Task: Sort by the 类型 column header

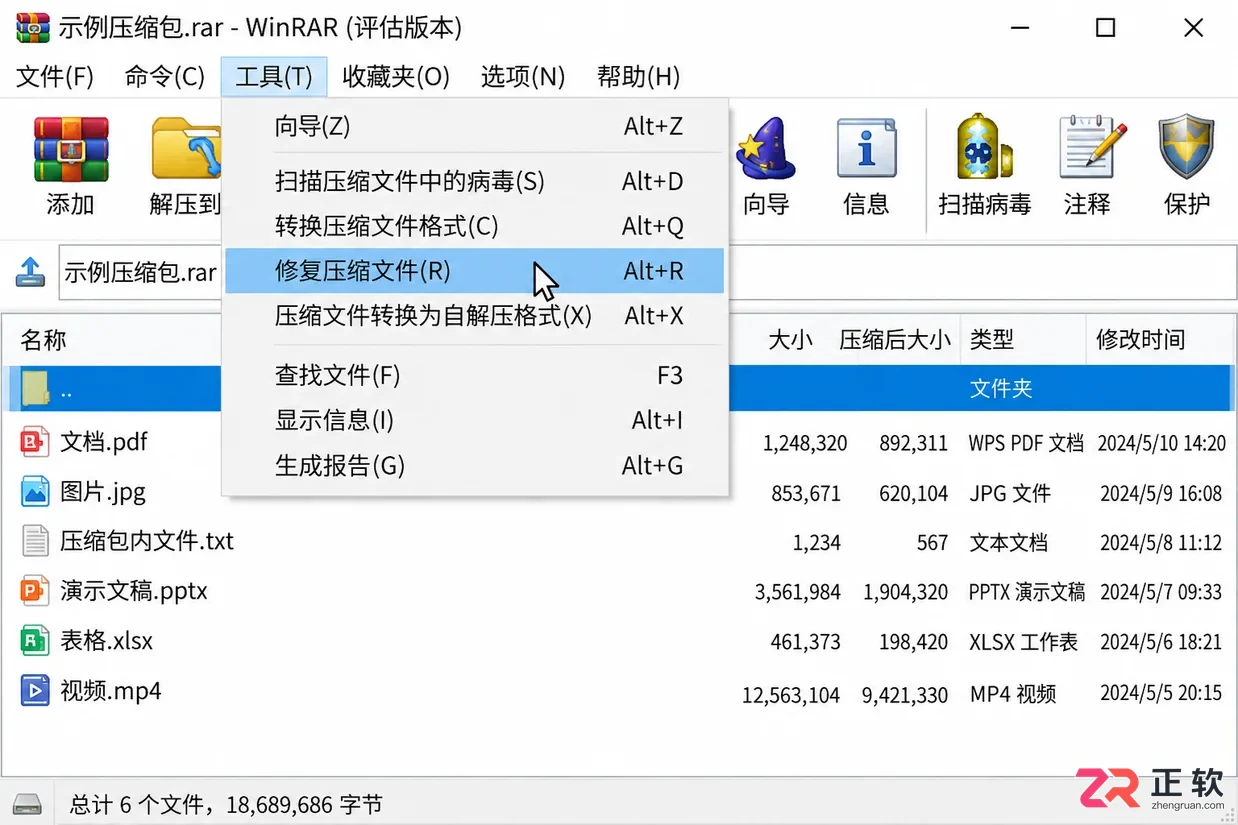Action: pyautogui.click(x=992, y=340)
